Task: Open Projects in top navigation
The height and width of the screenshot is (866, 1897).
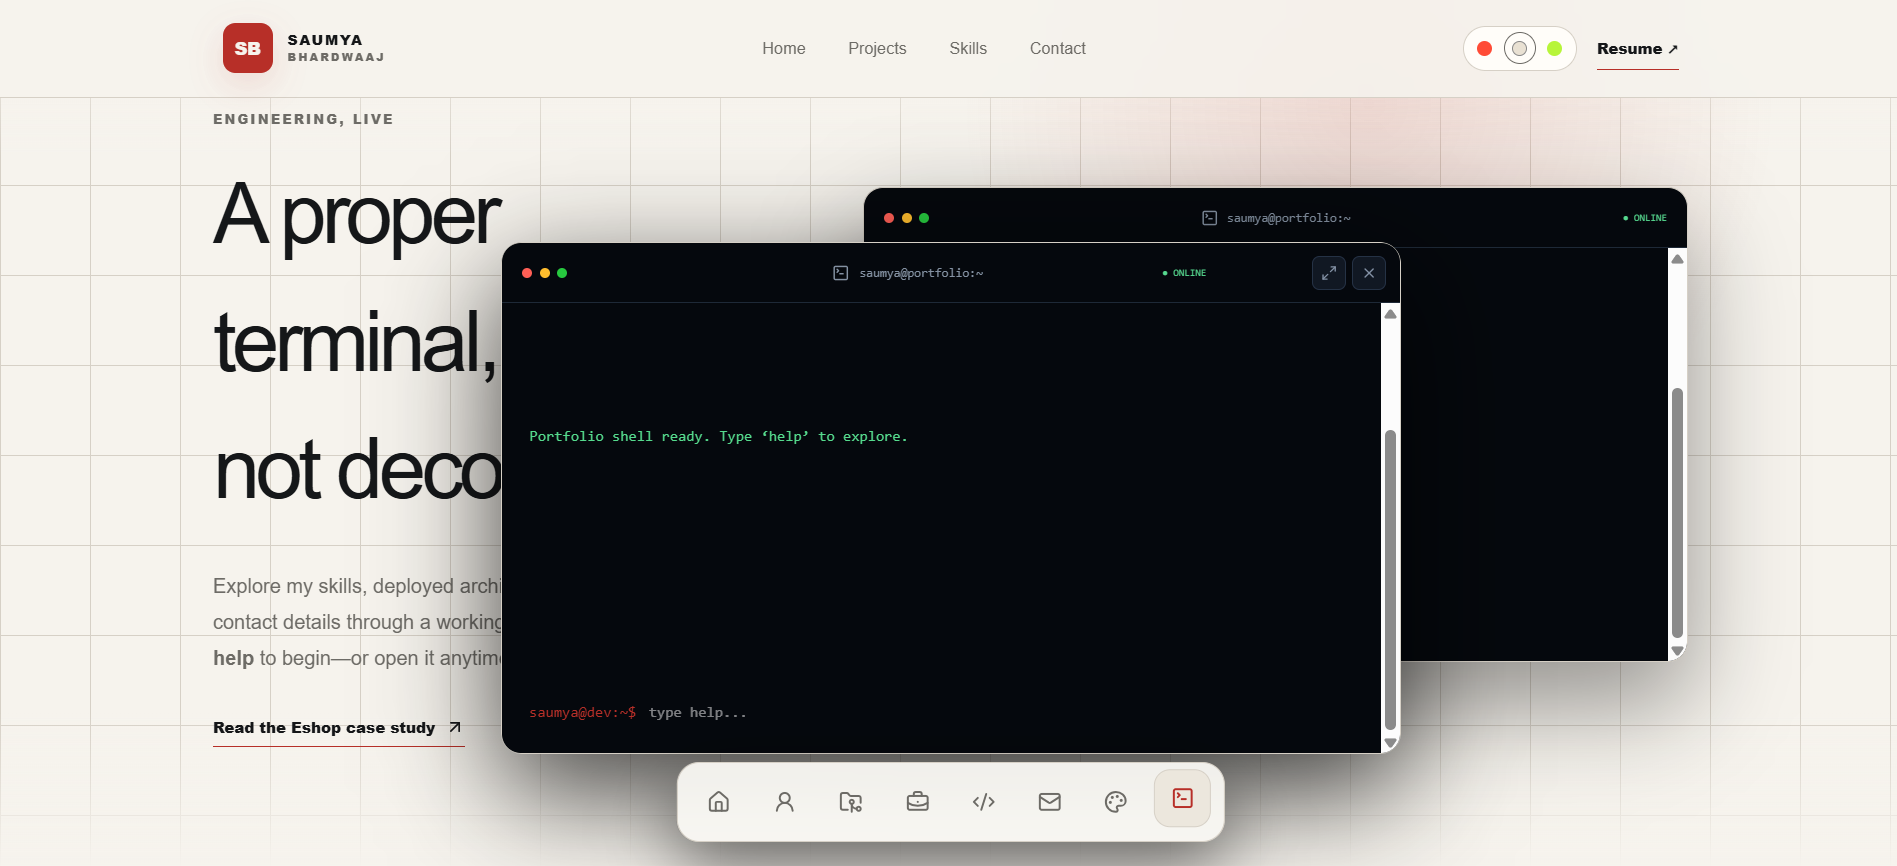Action: coord(877,48)
